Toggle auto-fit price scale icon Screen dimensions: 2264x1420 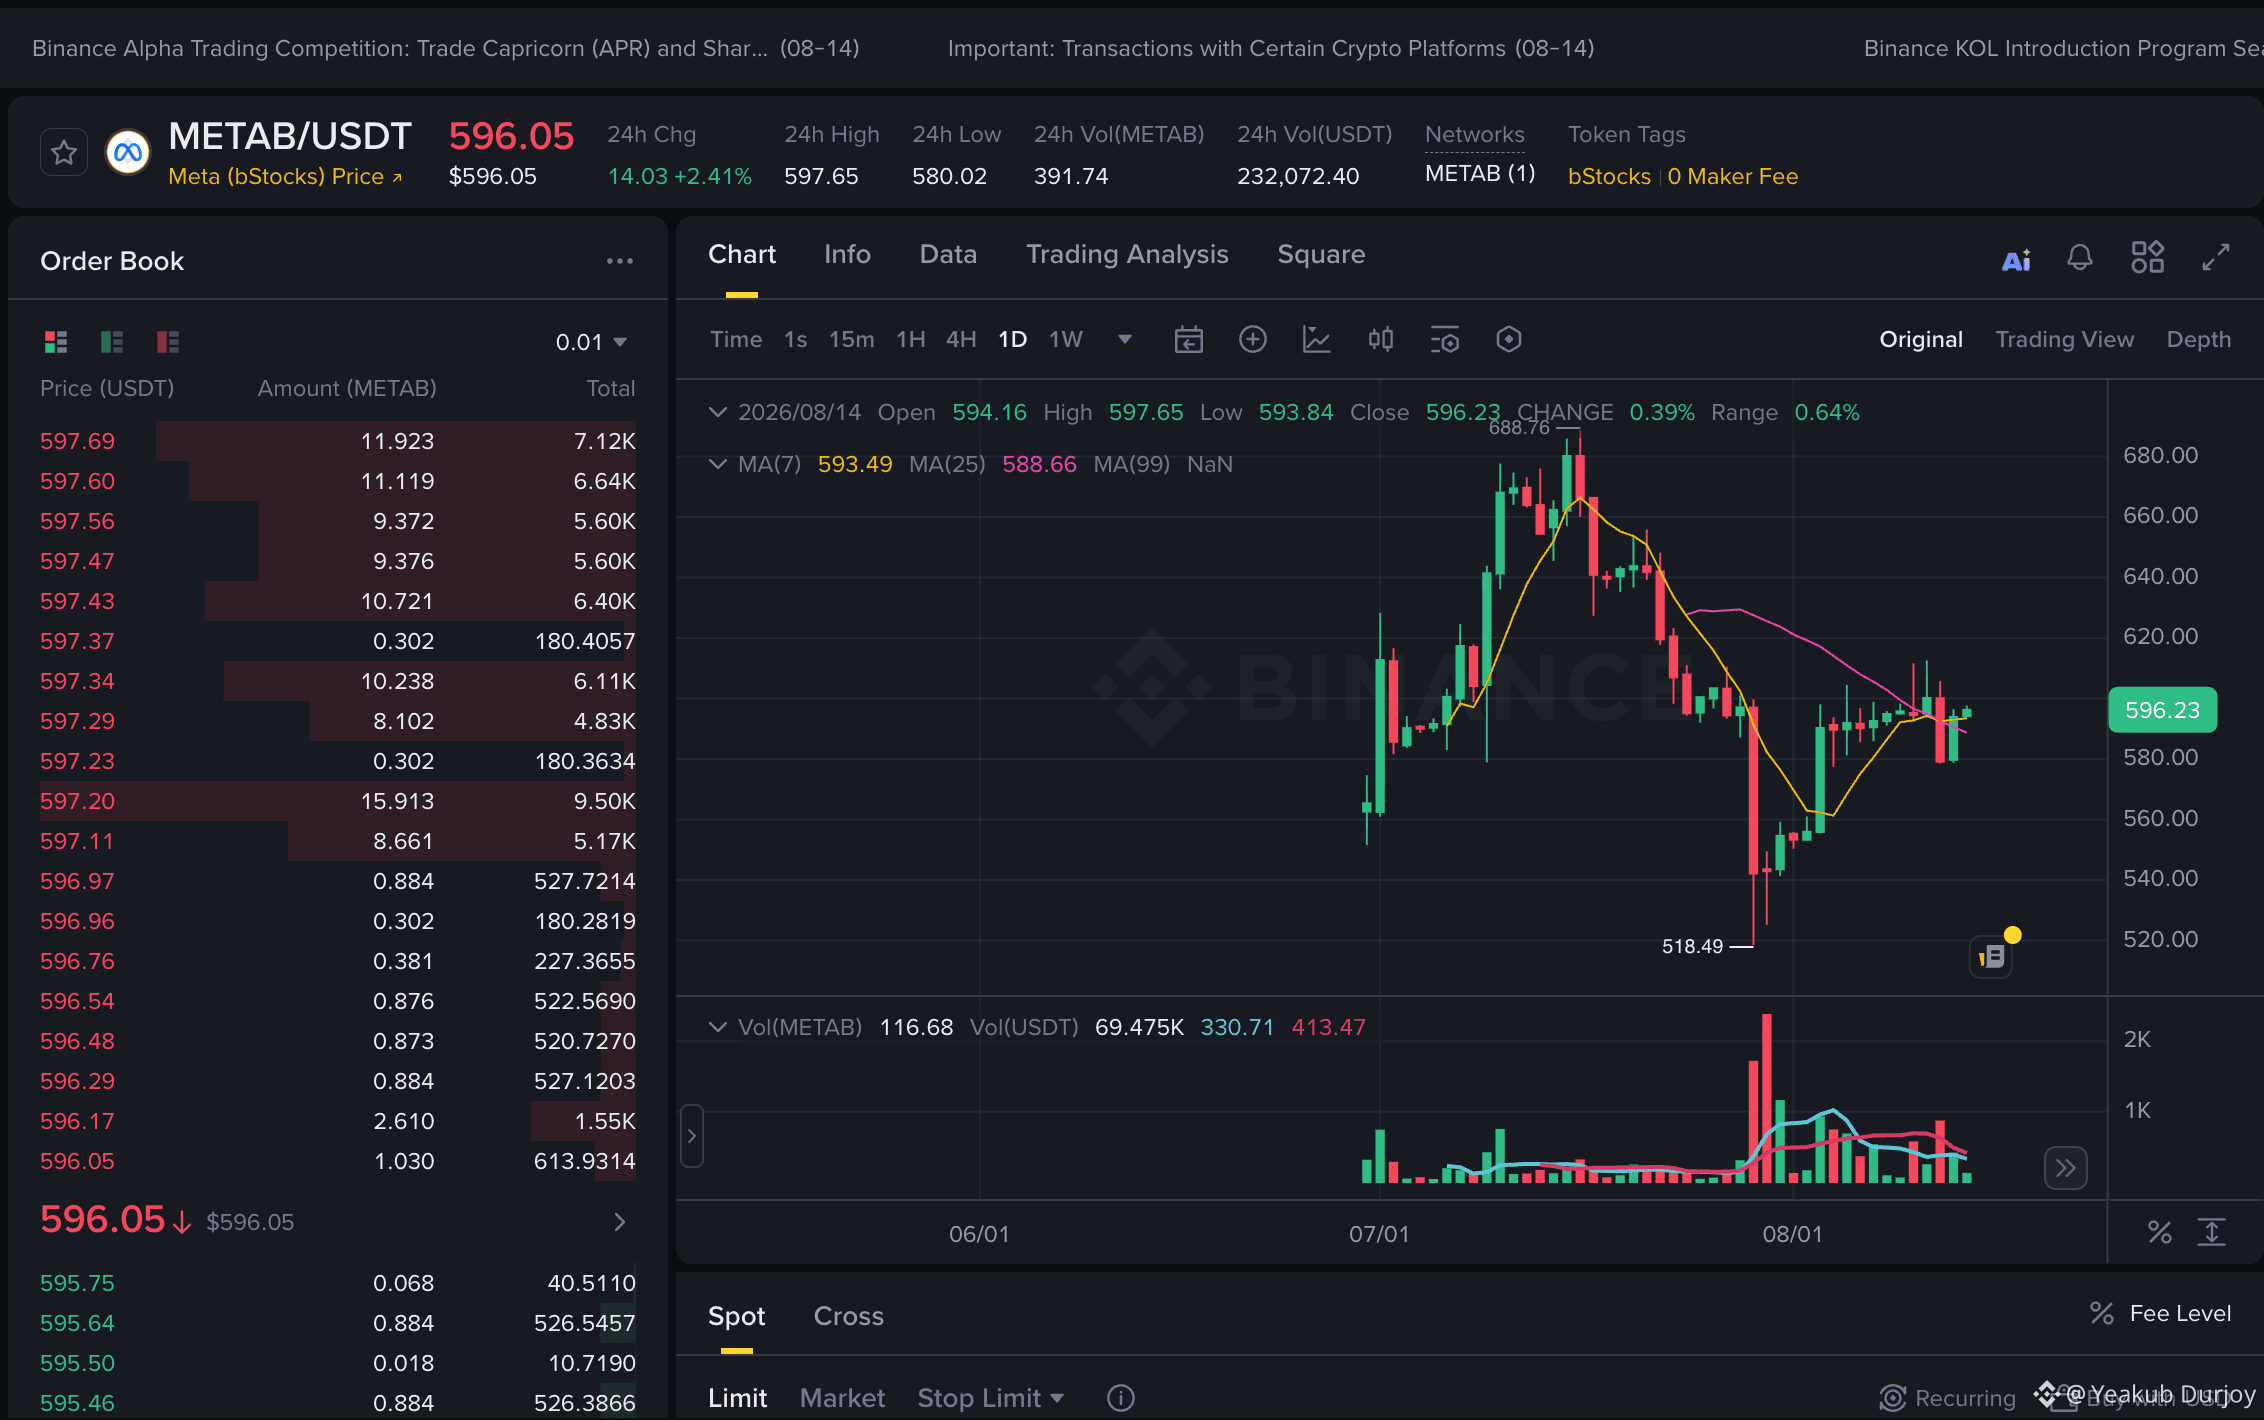click(2212, 1233)
